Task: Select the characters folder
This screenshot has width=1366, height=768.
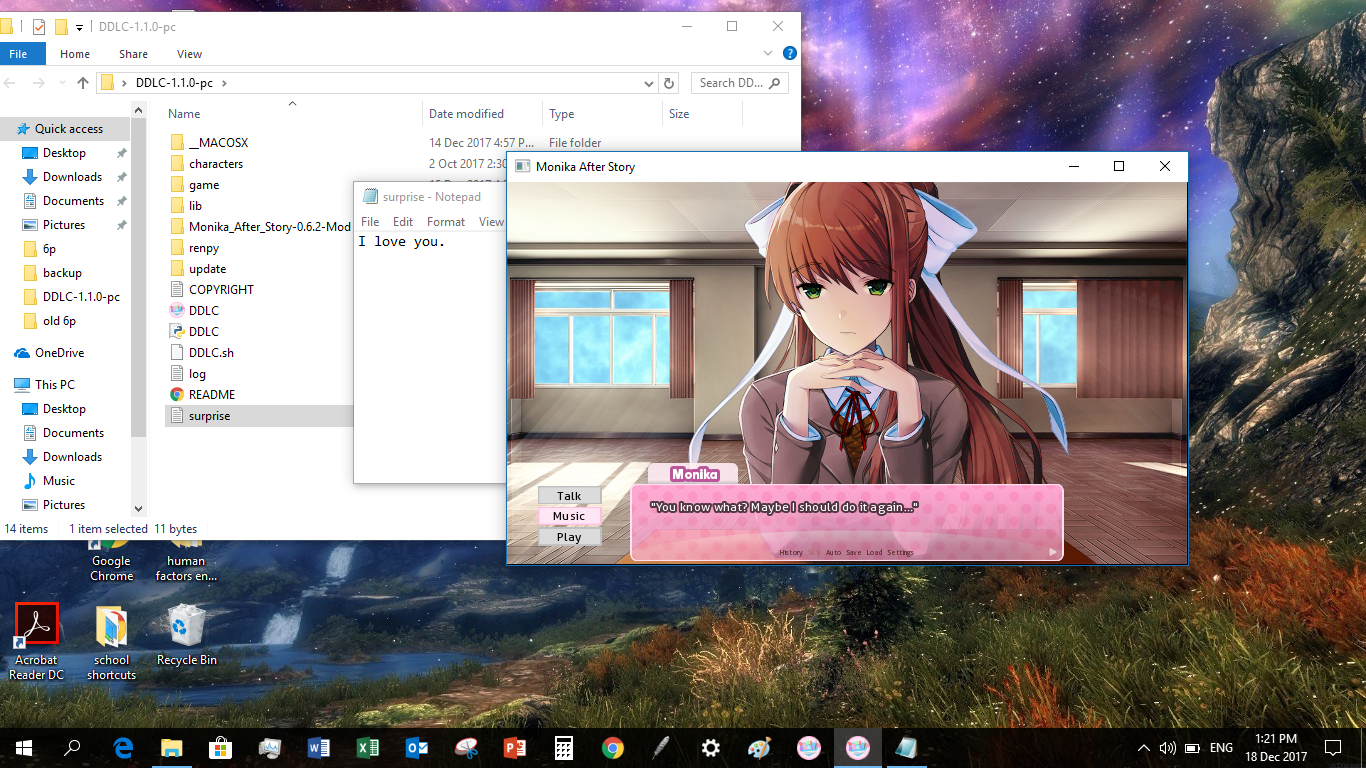Action: pyautogui.click(x=216, y=164)
